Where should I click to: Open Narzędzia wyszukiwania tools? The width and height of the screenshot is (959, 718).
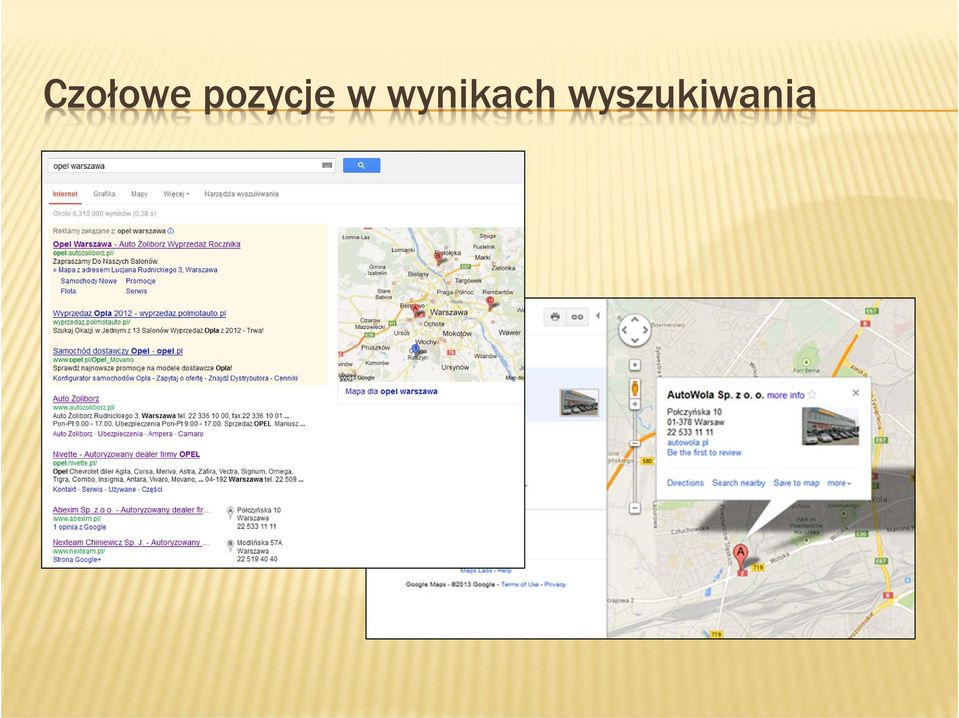pyautogui.click(x=242, y=194)
